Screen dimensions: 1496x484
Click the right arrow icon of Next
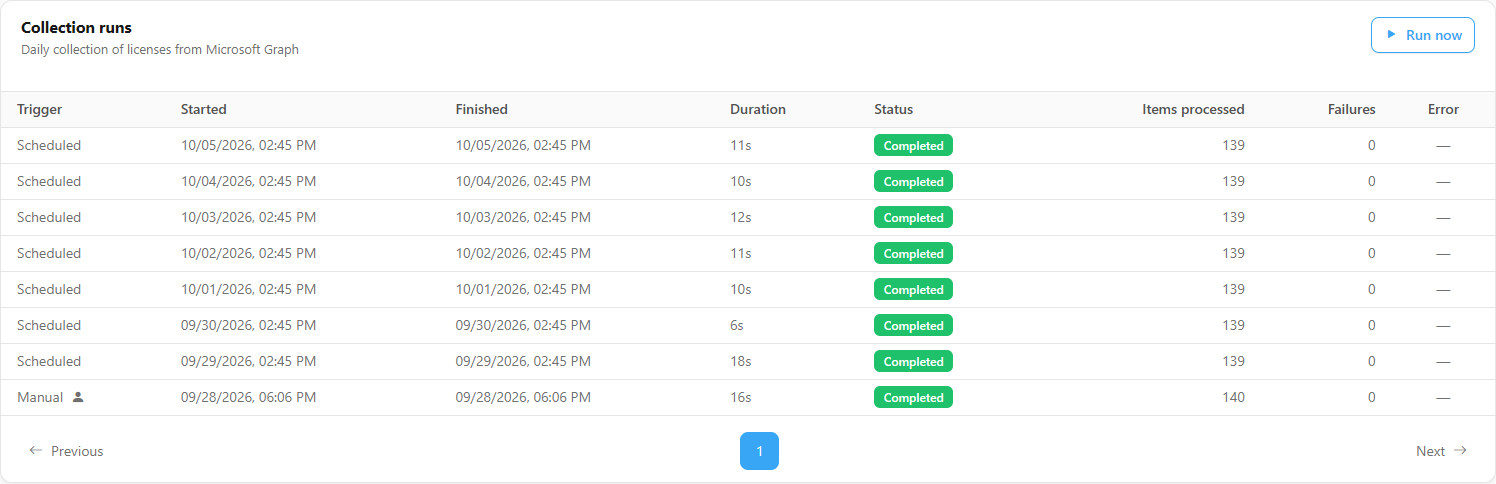coord(1460,451)
